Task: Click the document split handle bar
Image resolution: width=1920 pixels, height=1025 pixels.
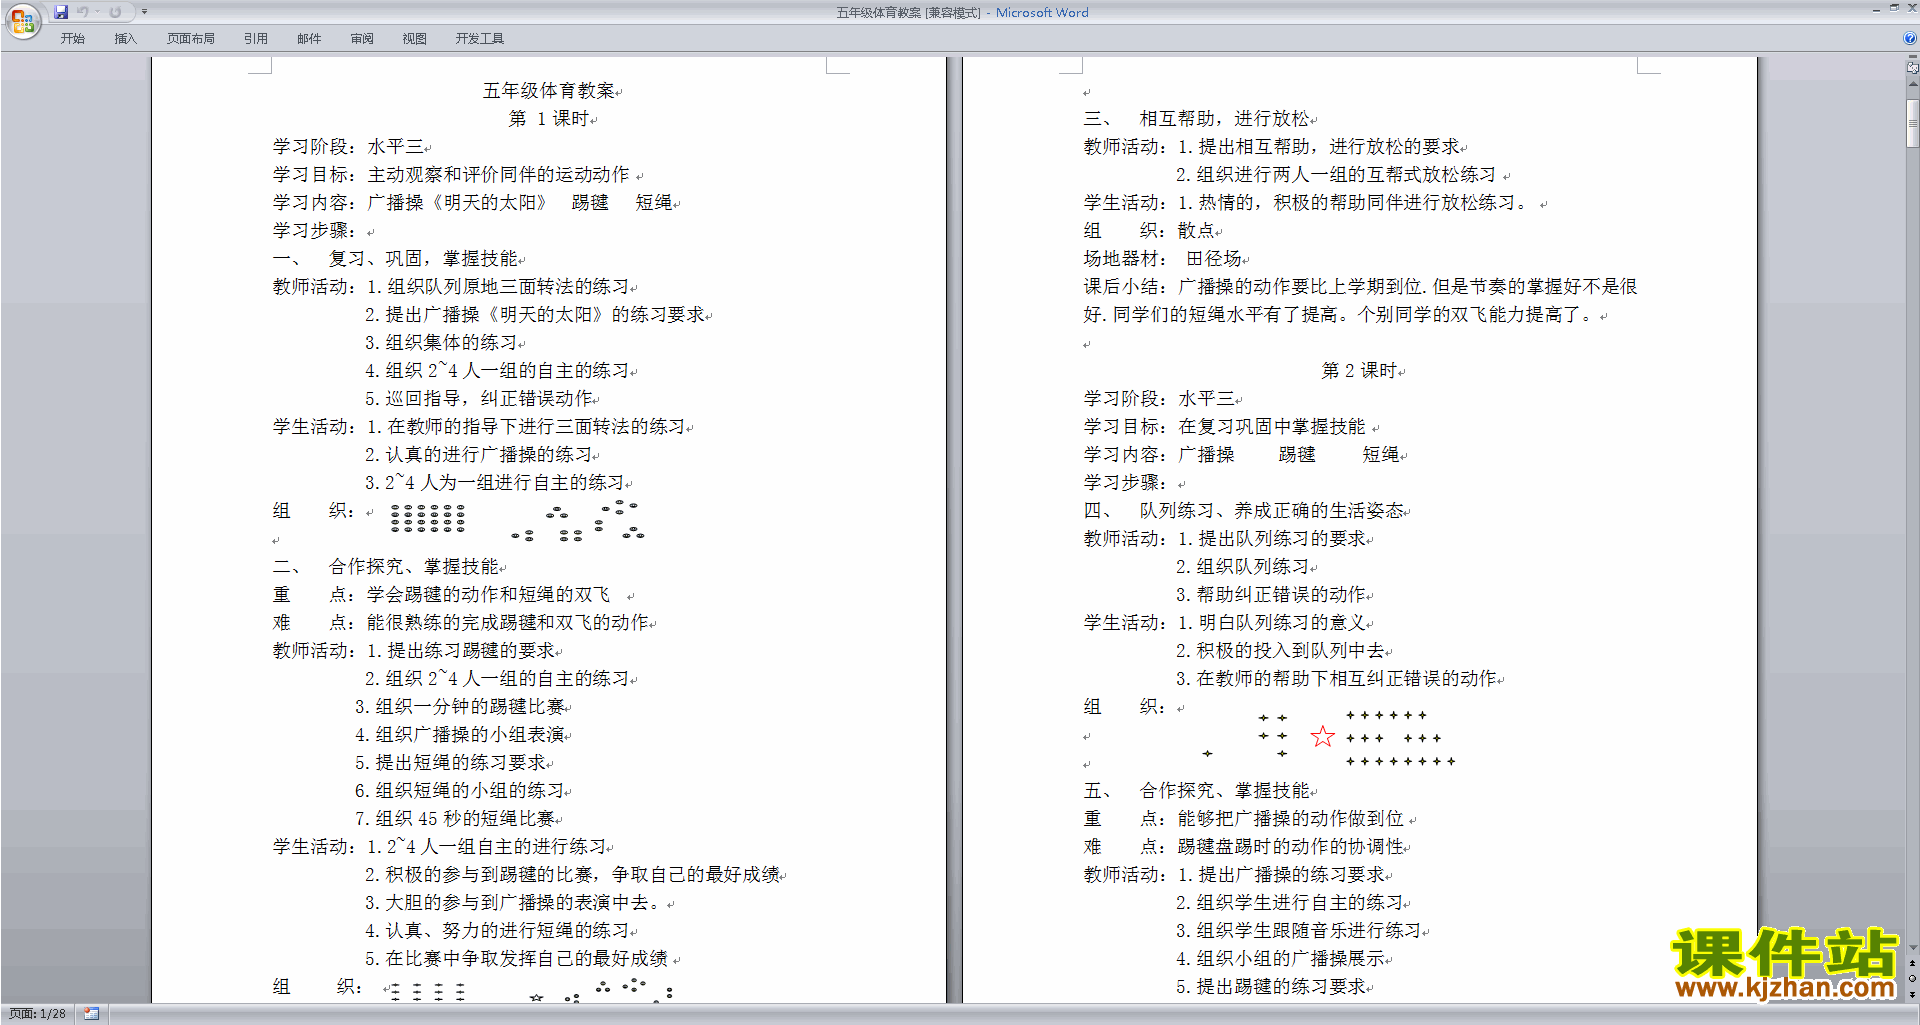Action: click(1912, 58)
